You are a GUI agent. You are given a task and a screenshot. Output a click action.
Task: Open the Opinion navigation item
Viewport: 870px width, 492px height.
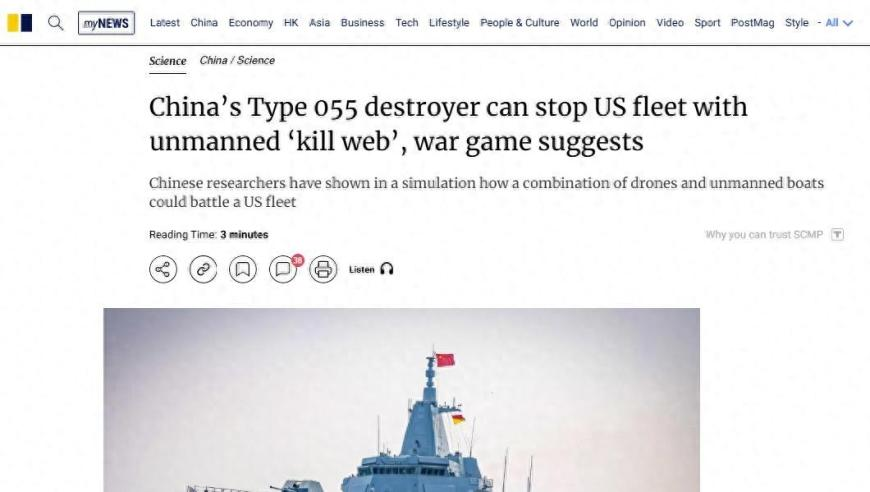point(627,23)
